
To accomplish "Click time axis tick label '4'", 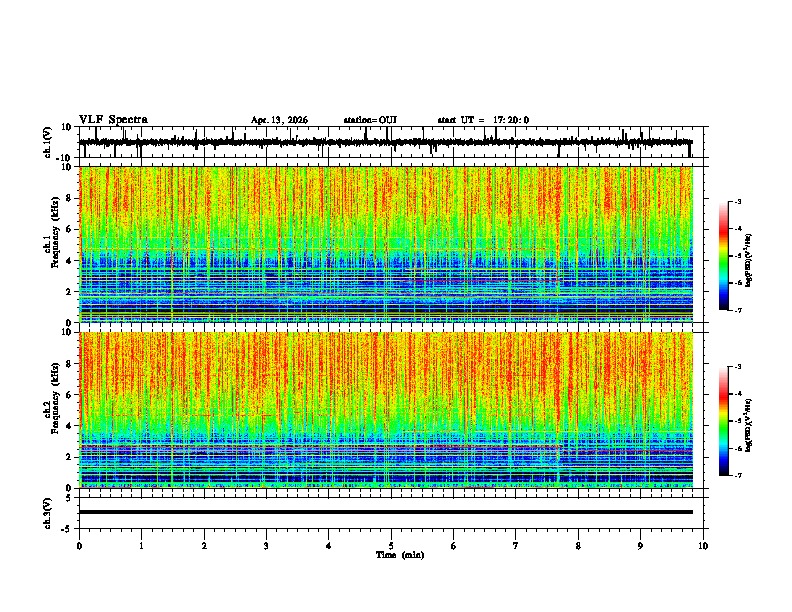I will tap(329, 546).
